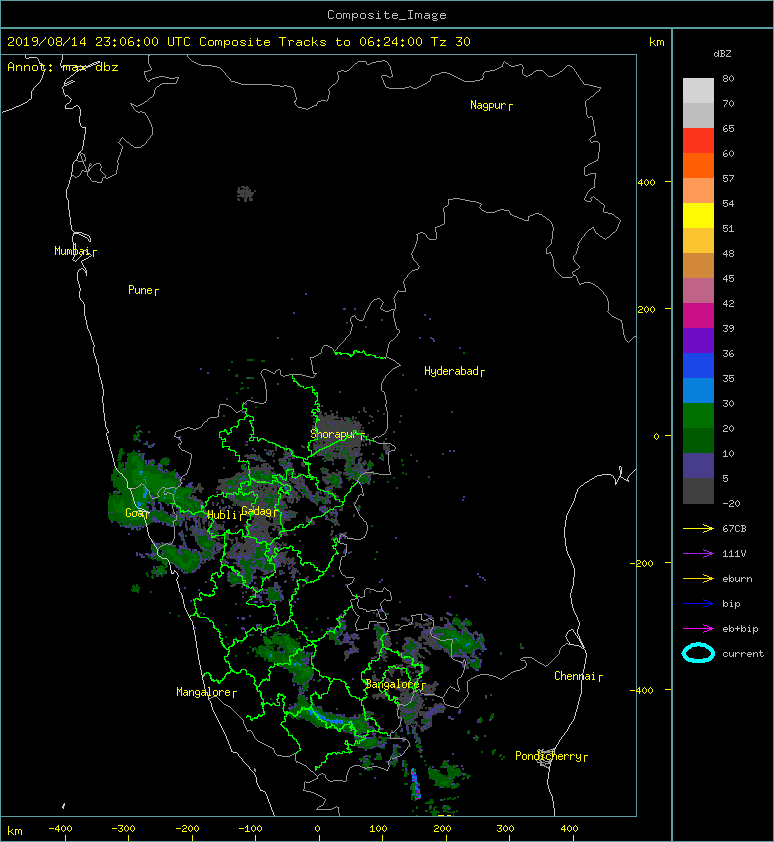The width and height of the screenshot is (774, 842).
Task: Click the 400 tick on the vertical axis
Action: coord(646,183)
